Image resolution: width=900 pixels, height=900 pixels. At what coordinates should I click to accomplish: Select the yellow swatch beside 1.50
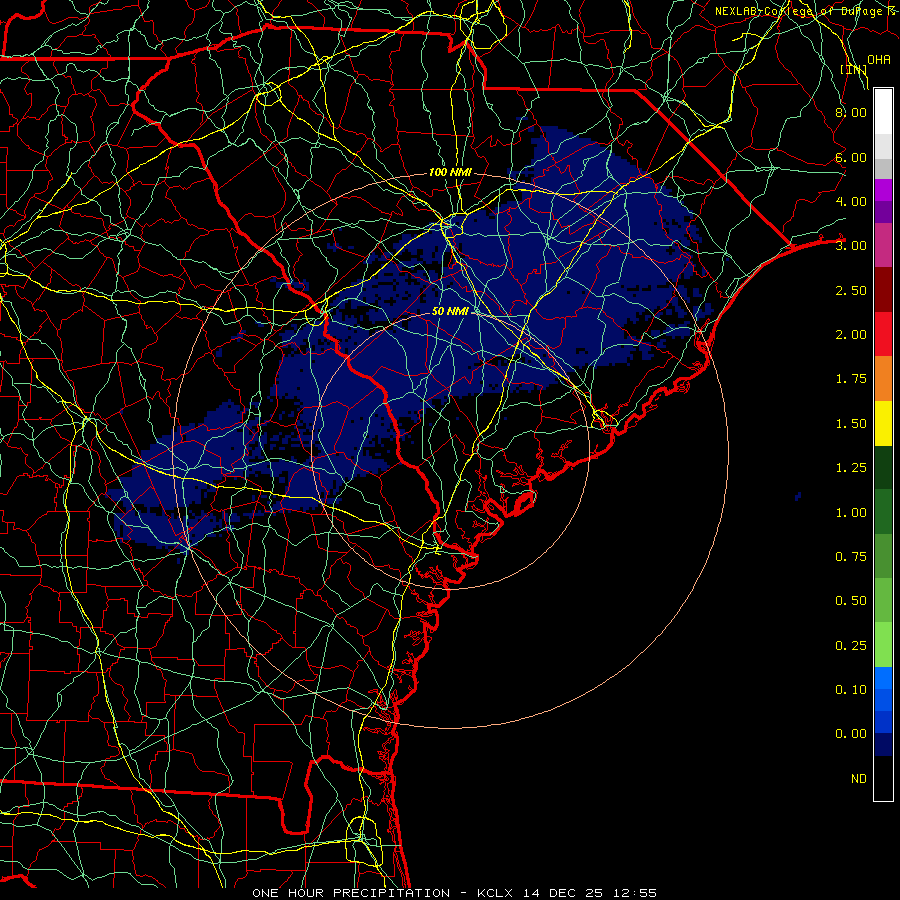[883, 423]
